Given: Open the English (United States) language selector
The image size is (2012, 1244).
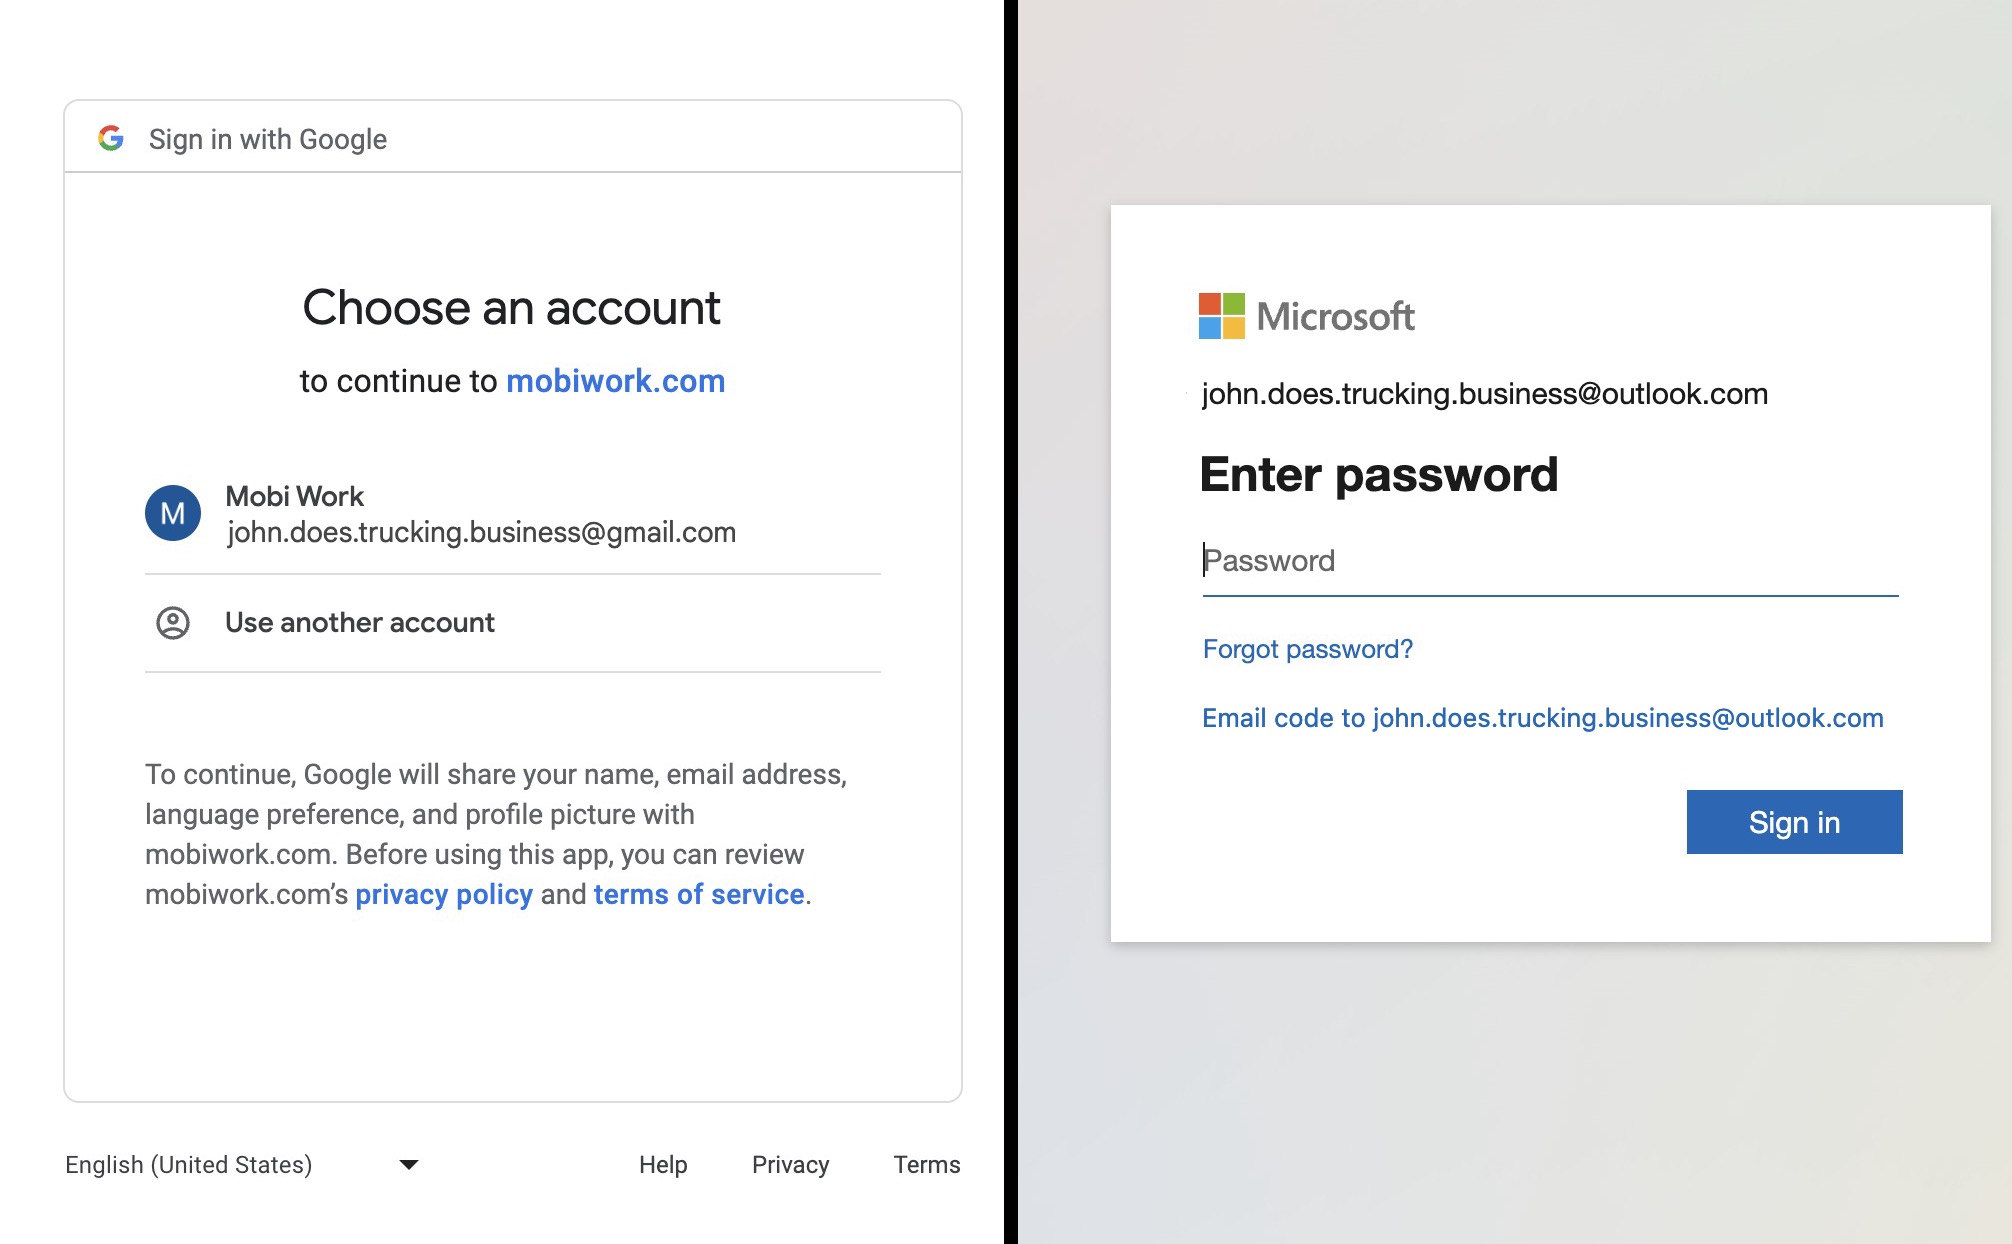Looking at the screenshot, I should pos(189,1165).
